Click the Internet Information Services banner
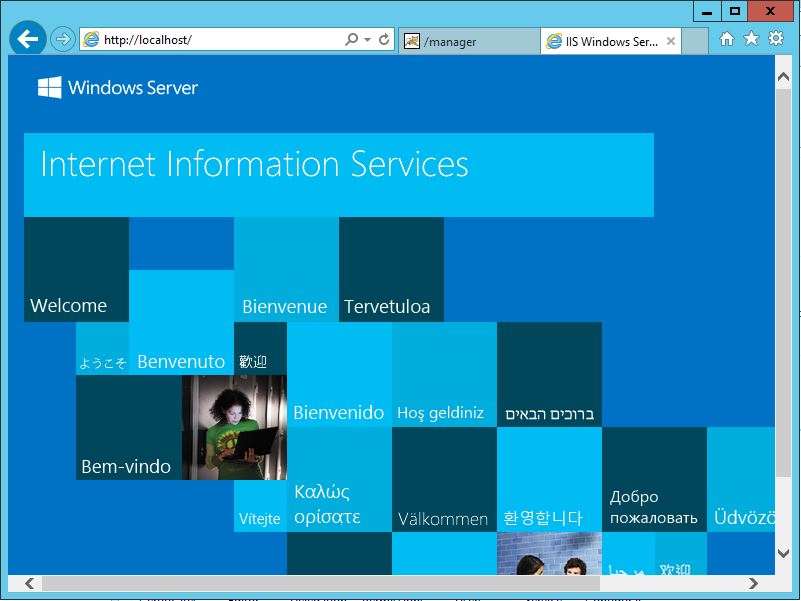The height and width of the screenshot is (601, 801). [x=339, y=175]
